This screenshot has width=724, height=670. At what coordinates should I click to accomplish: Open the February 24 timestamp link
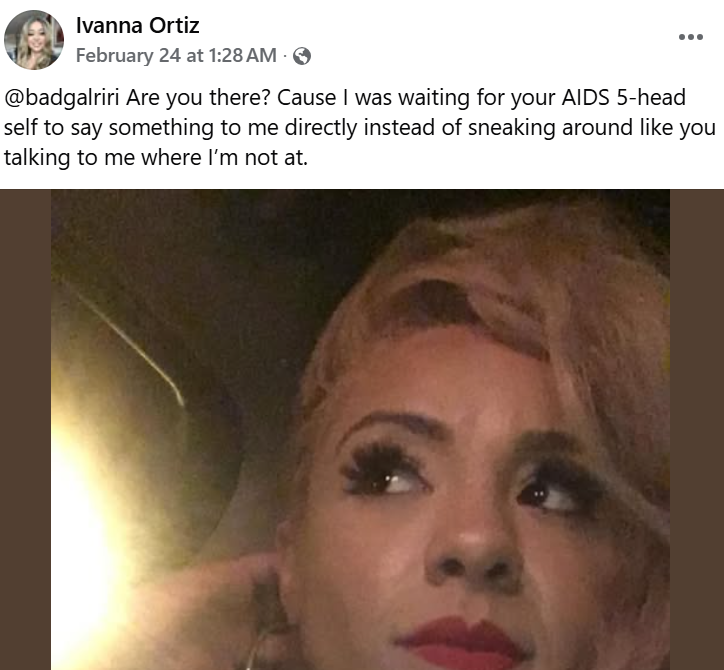(x=174, y=56)
